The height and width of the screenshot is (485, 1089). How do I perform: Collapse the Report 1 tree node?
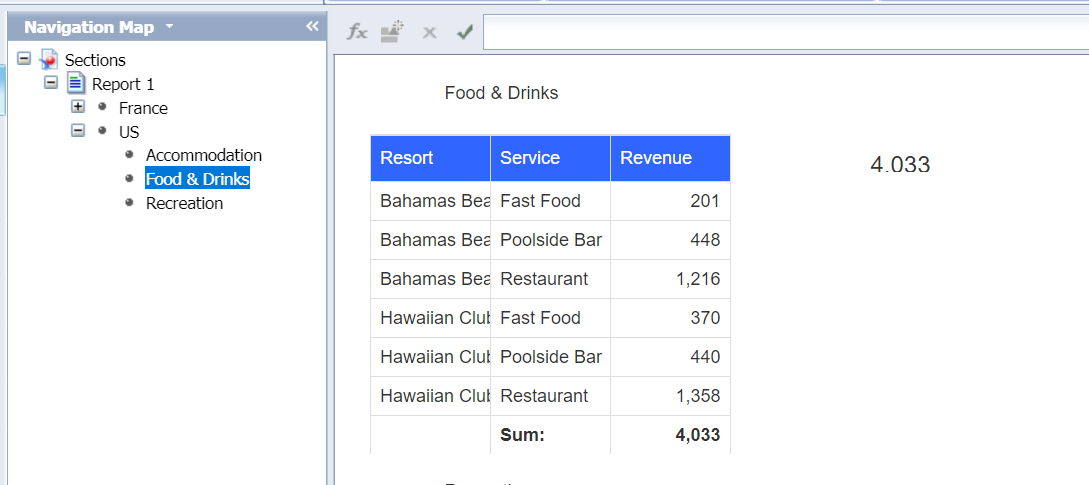(51, 84)
